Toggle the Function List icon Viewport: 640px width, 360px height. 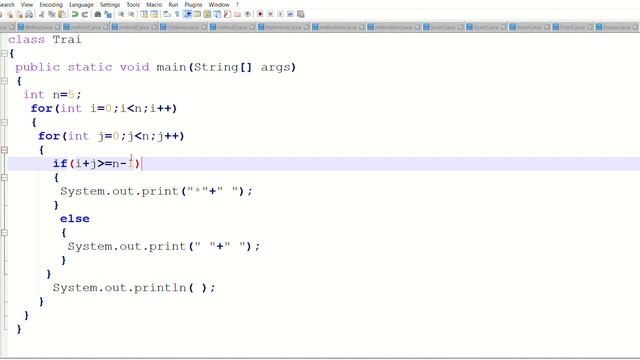pyautogui.click(x=227, y=14)
